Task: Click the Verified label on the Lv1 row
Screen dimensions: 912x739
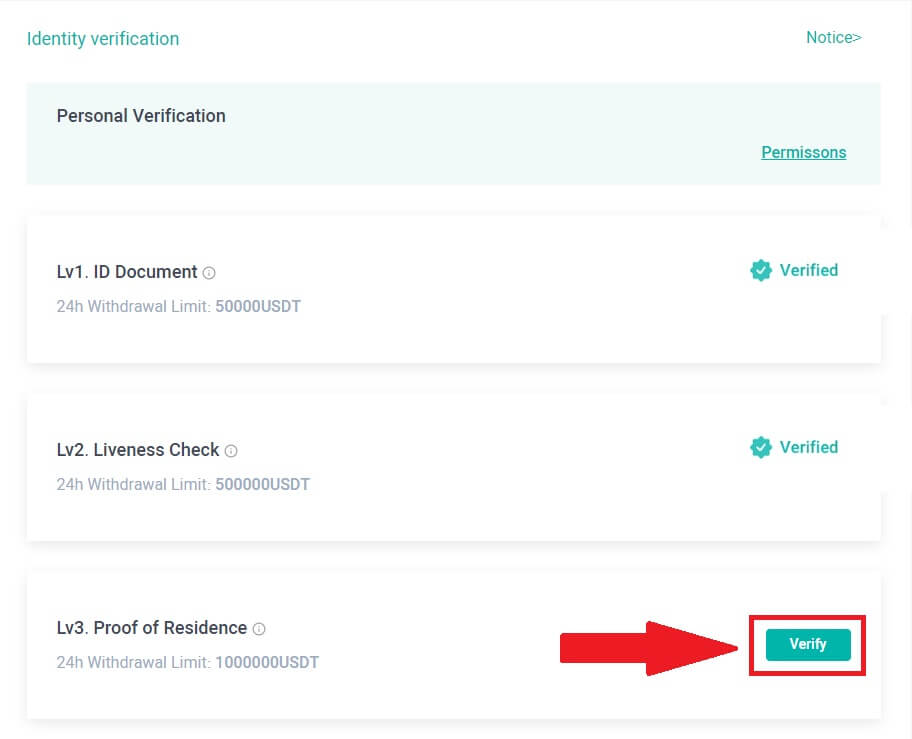Action: coord(811,270)
